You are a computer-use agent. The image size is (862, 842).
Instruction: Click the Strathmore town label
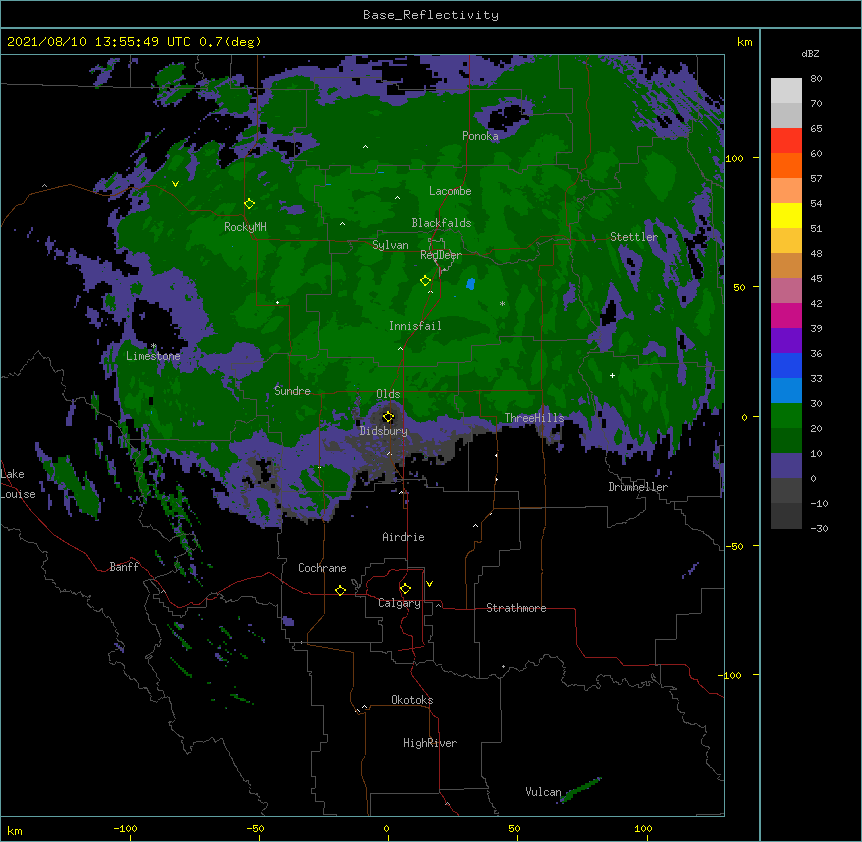coord(516,608)
